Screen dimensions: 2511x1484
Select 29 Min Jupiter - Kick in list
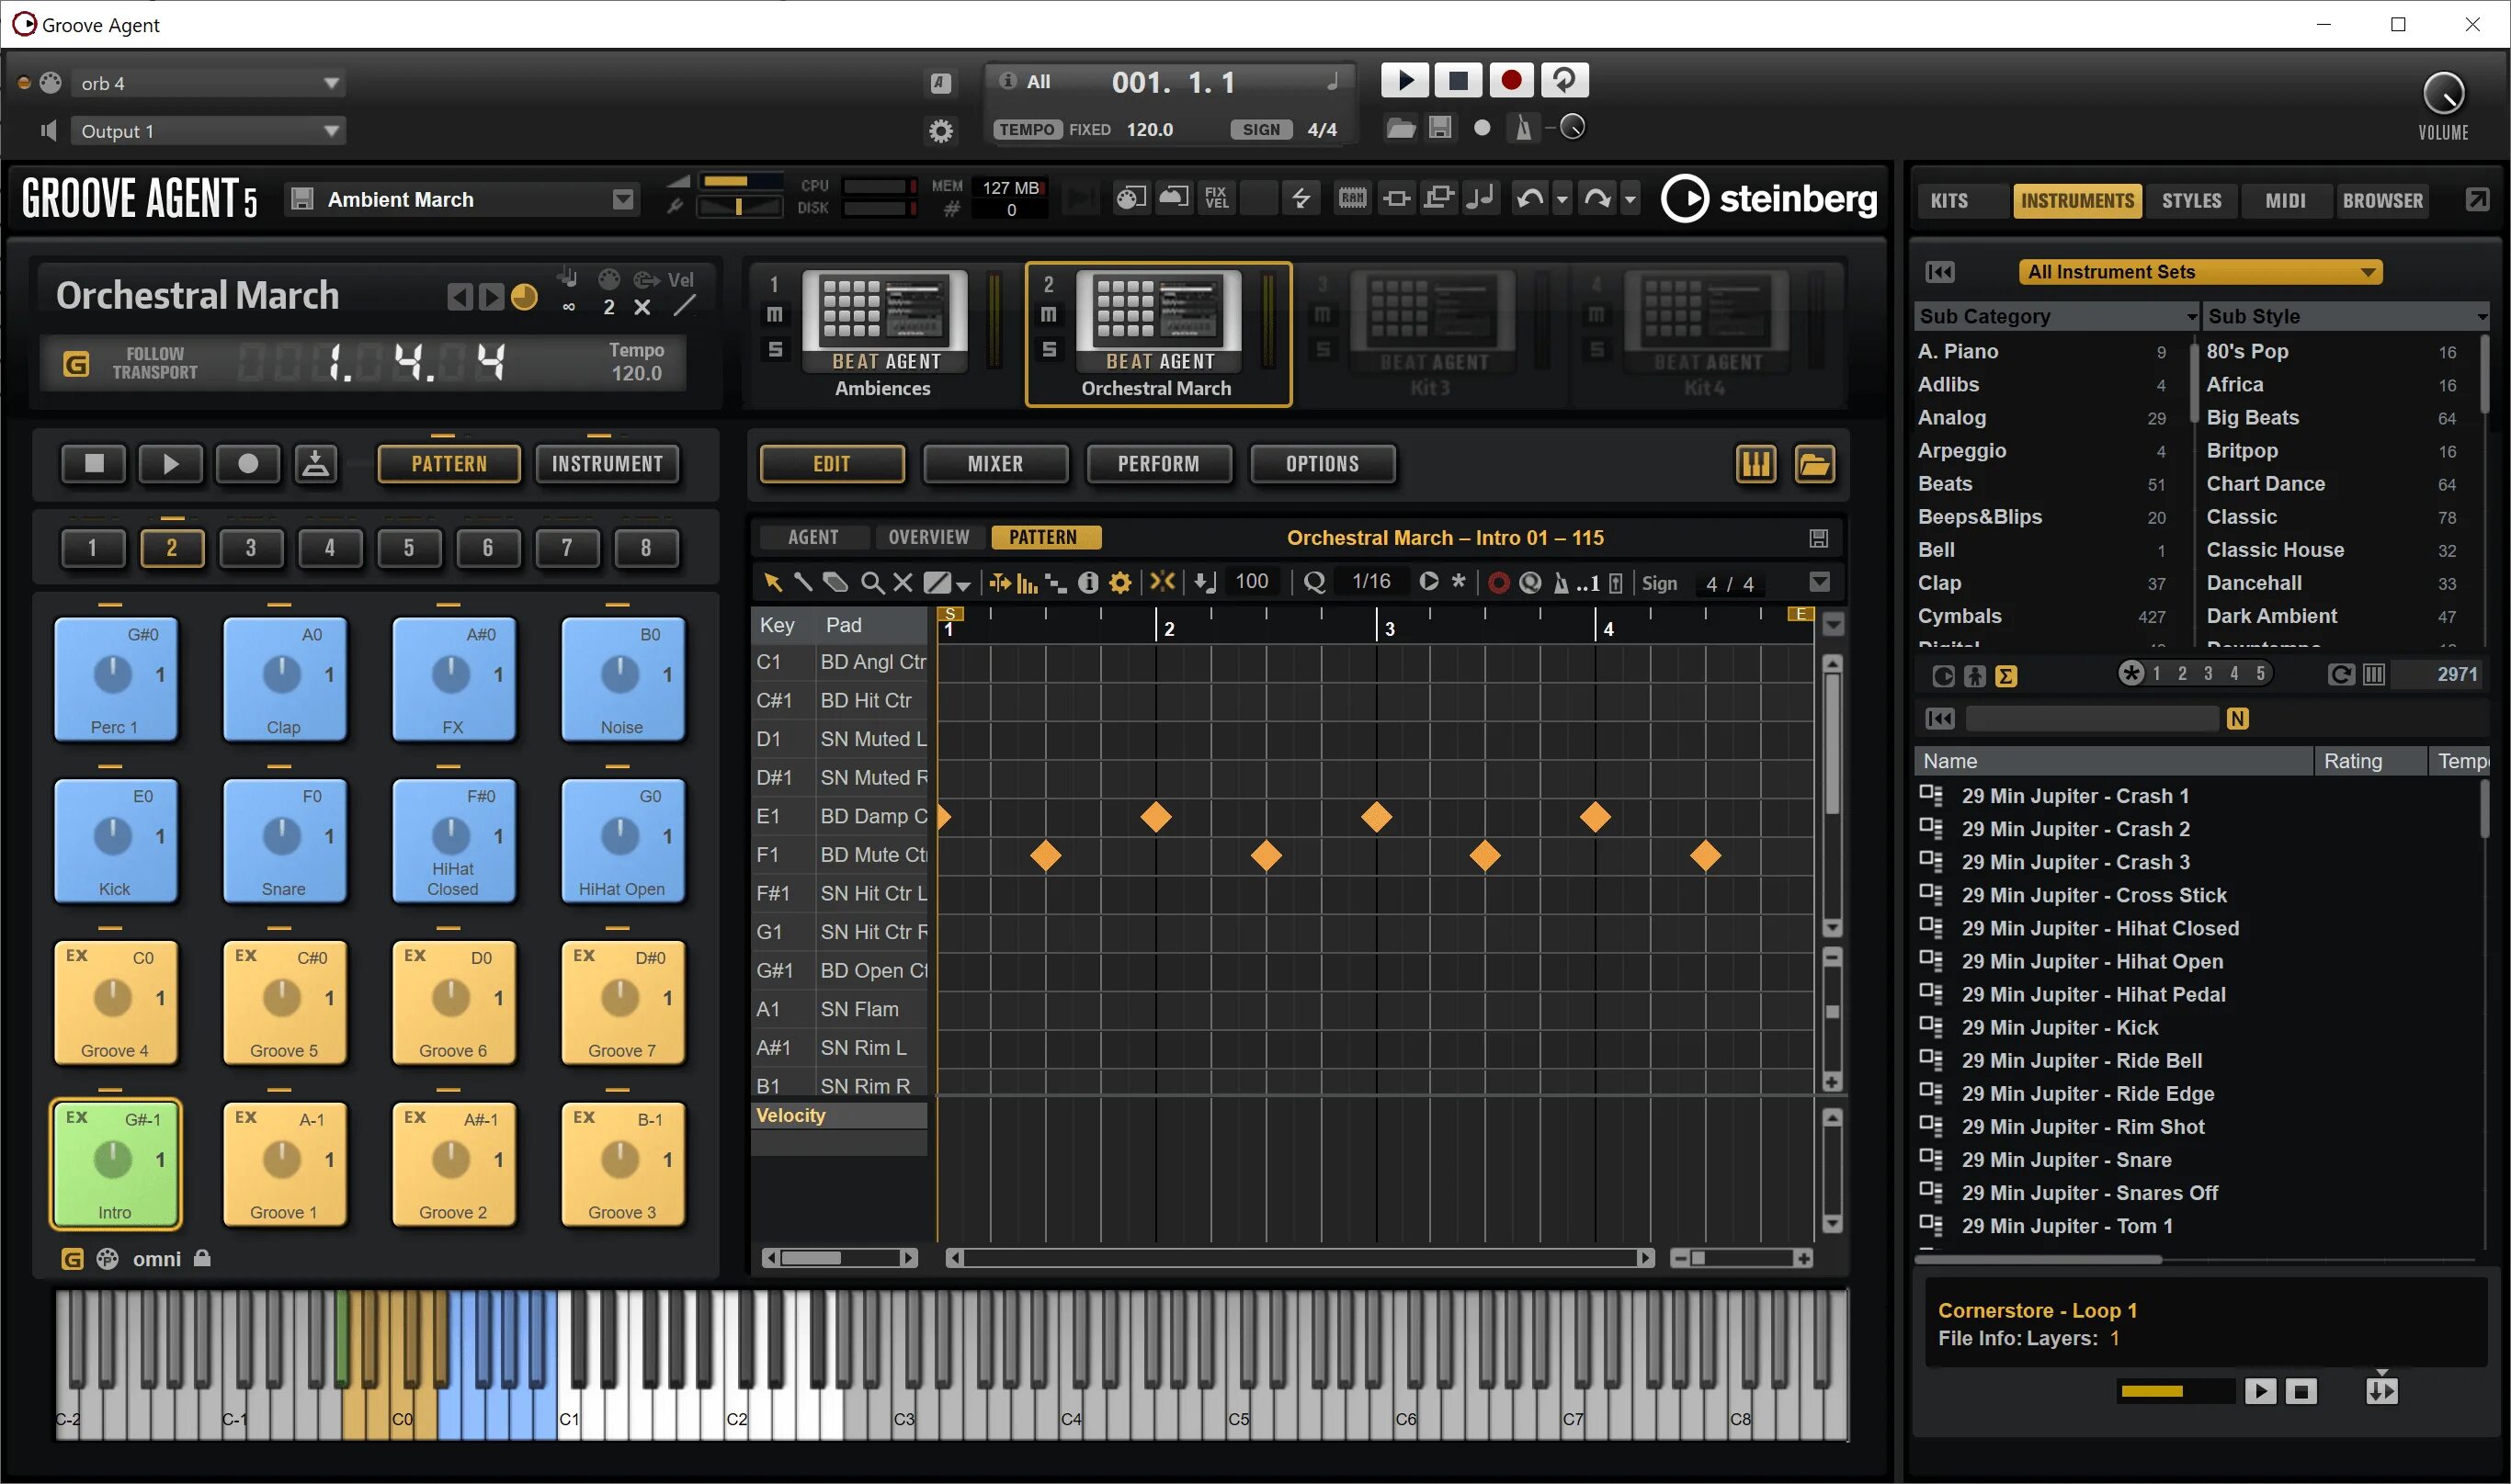[2059, 1028]
